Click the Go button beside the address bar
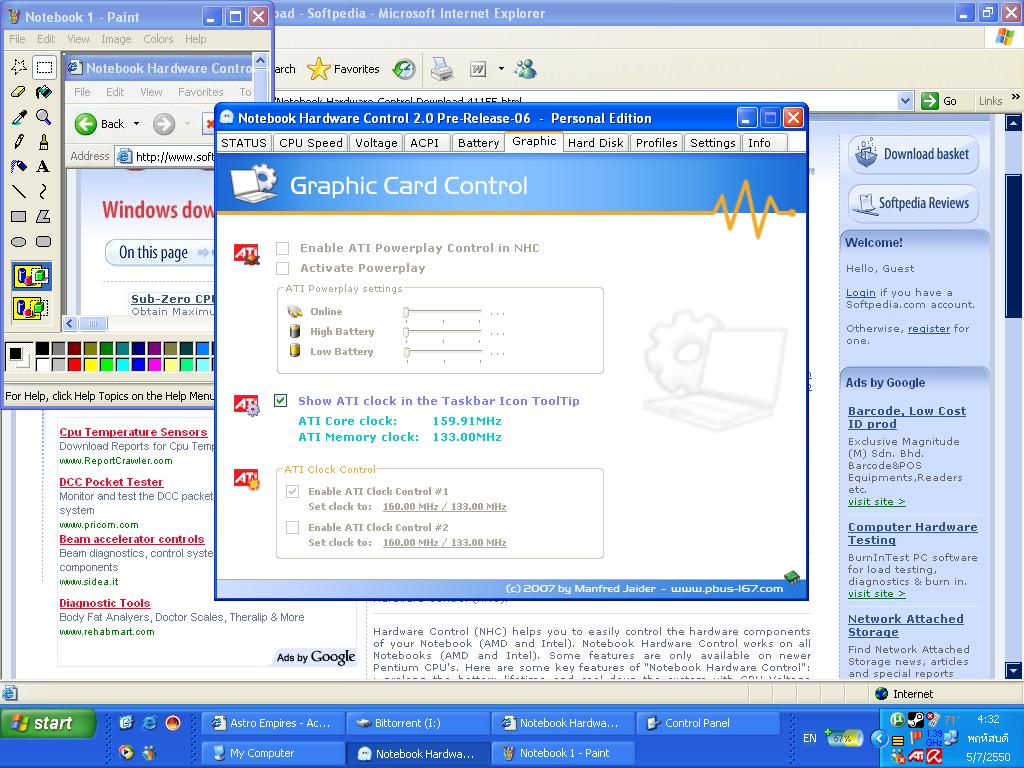The width and height of the screenshot is (1024, 768). 939,101
